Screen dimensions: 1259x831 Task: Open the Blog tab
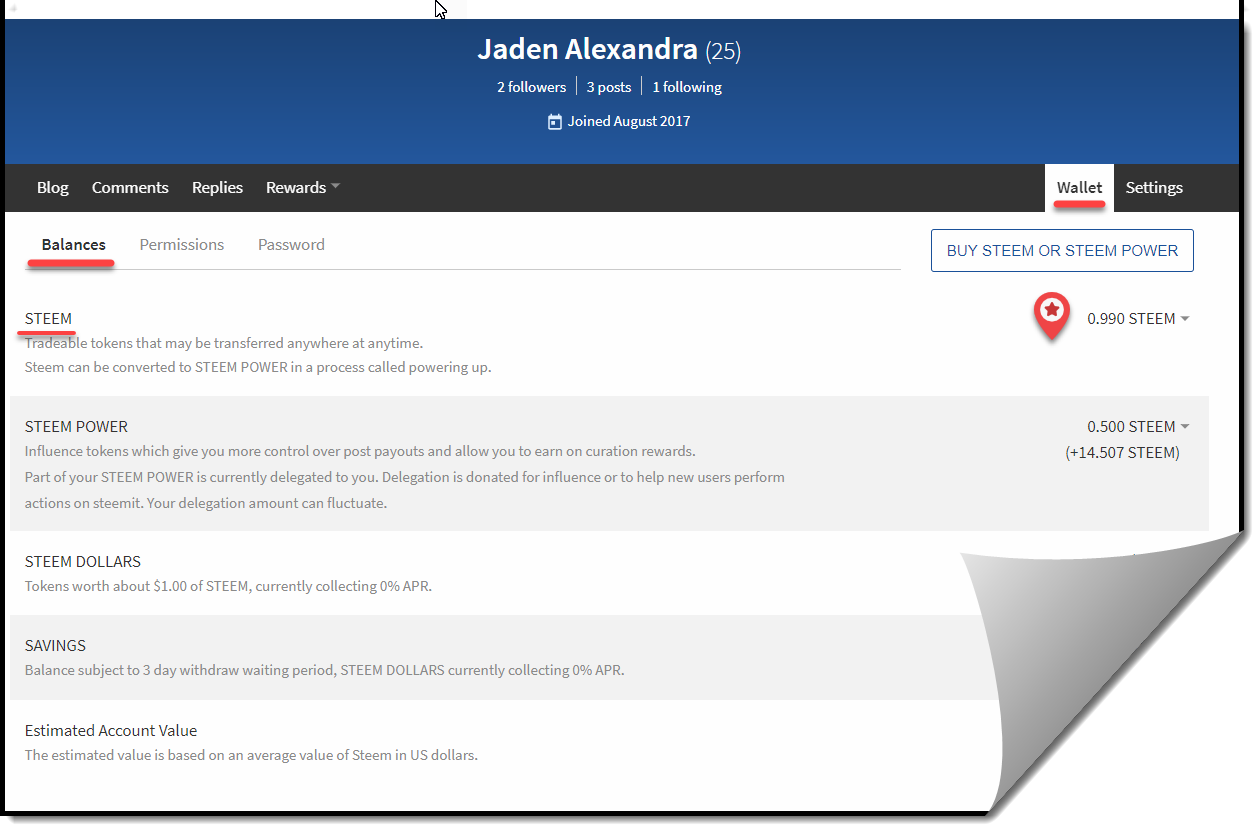tap(53, 188)
